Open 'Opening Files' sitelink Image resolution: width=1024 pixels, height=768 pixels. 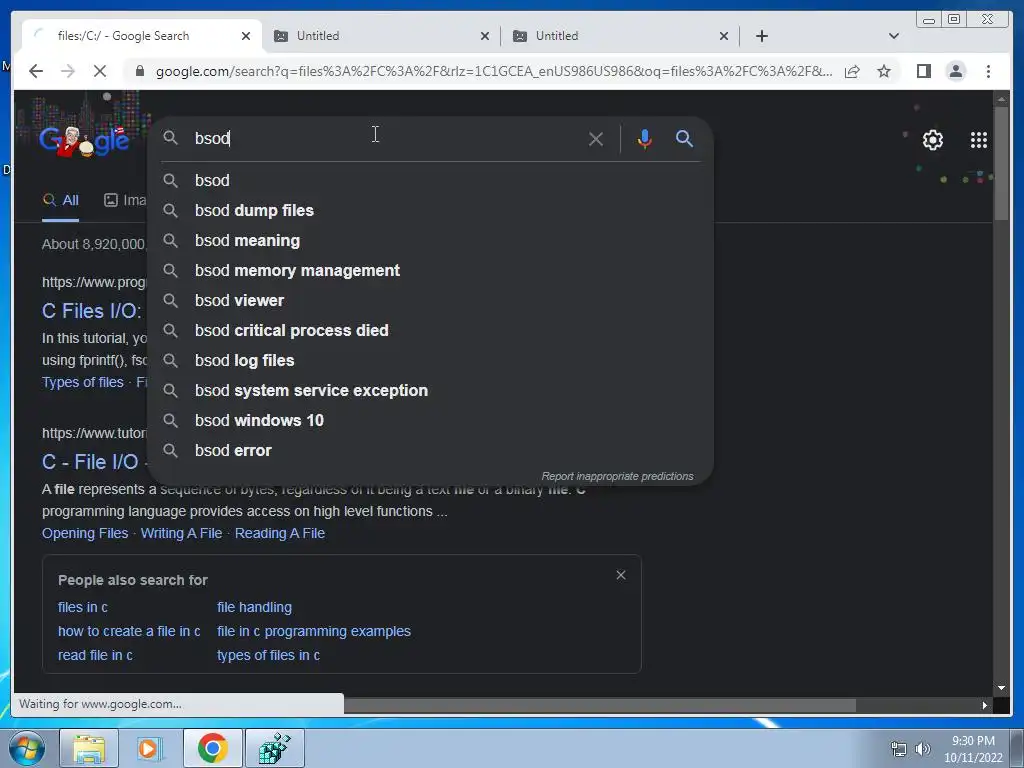(85, 533)
